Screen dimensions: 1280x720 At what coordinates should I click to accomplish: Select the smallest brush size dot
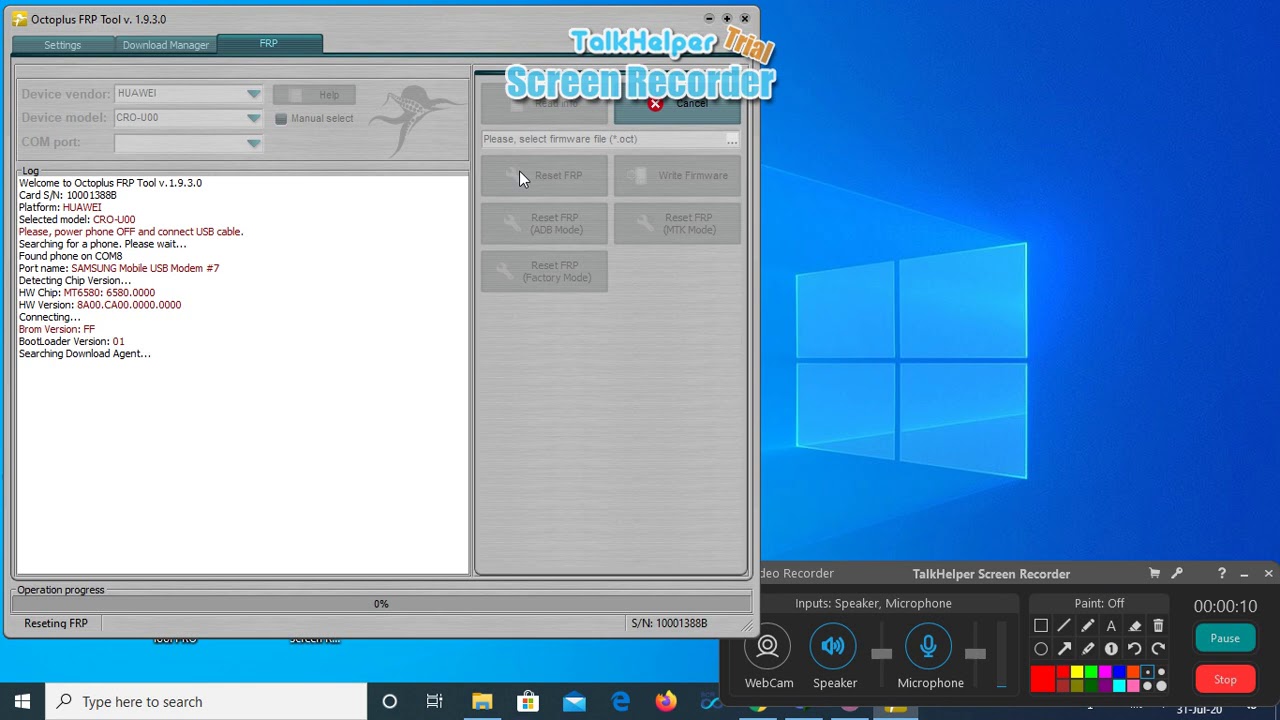(x=1147, y=672)
